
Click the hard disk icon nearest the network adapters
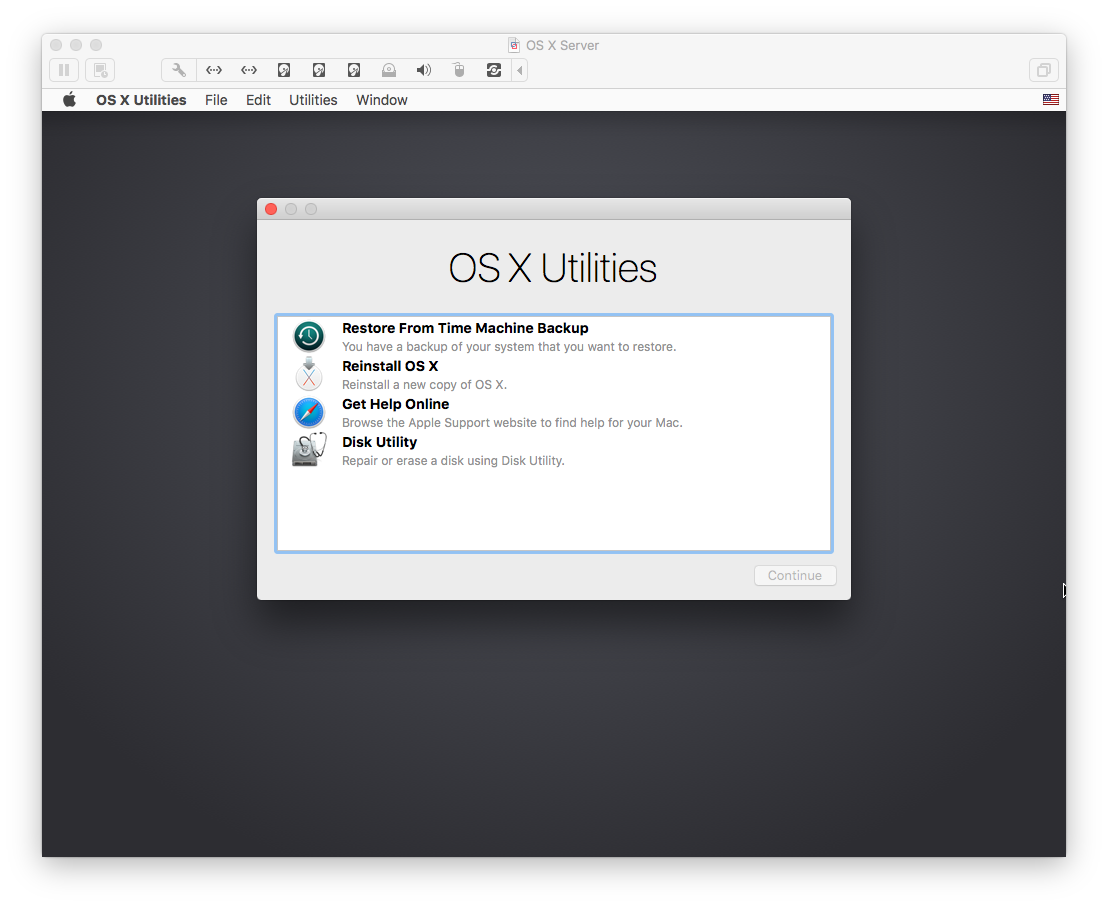coord(284,70)
